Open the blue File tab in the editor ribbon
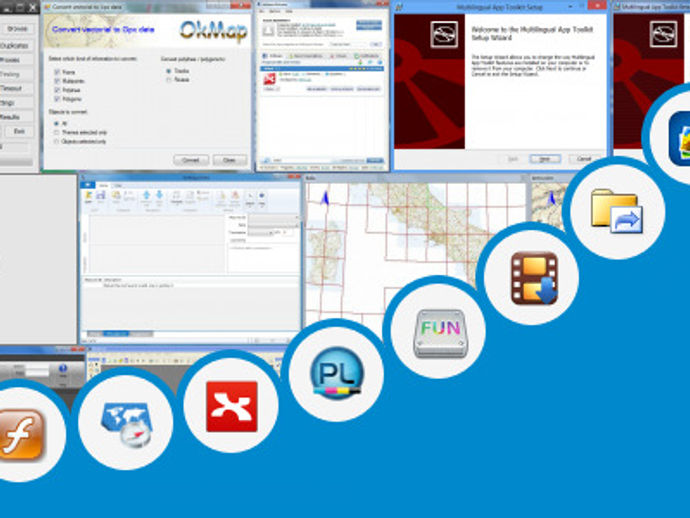The image size is (690, 518). 88,185
